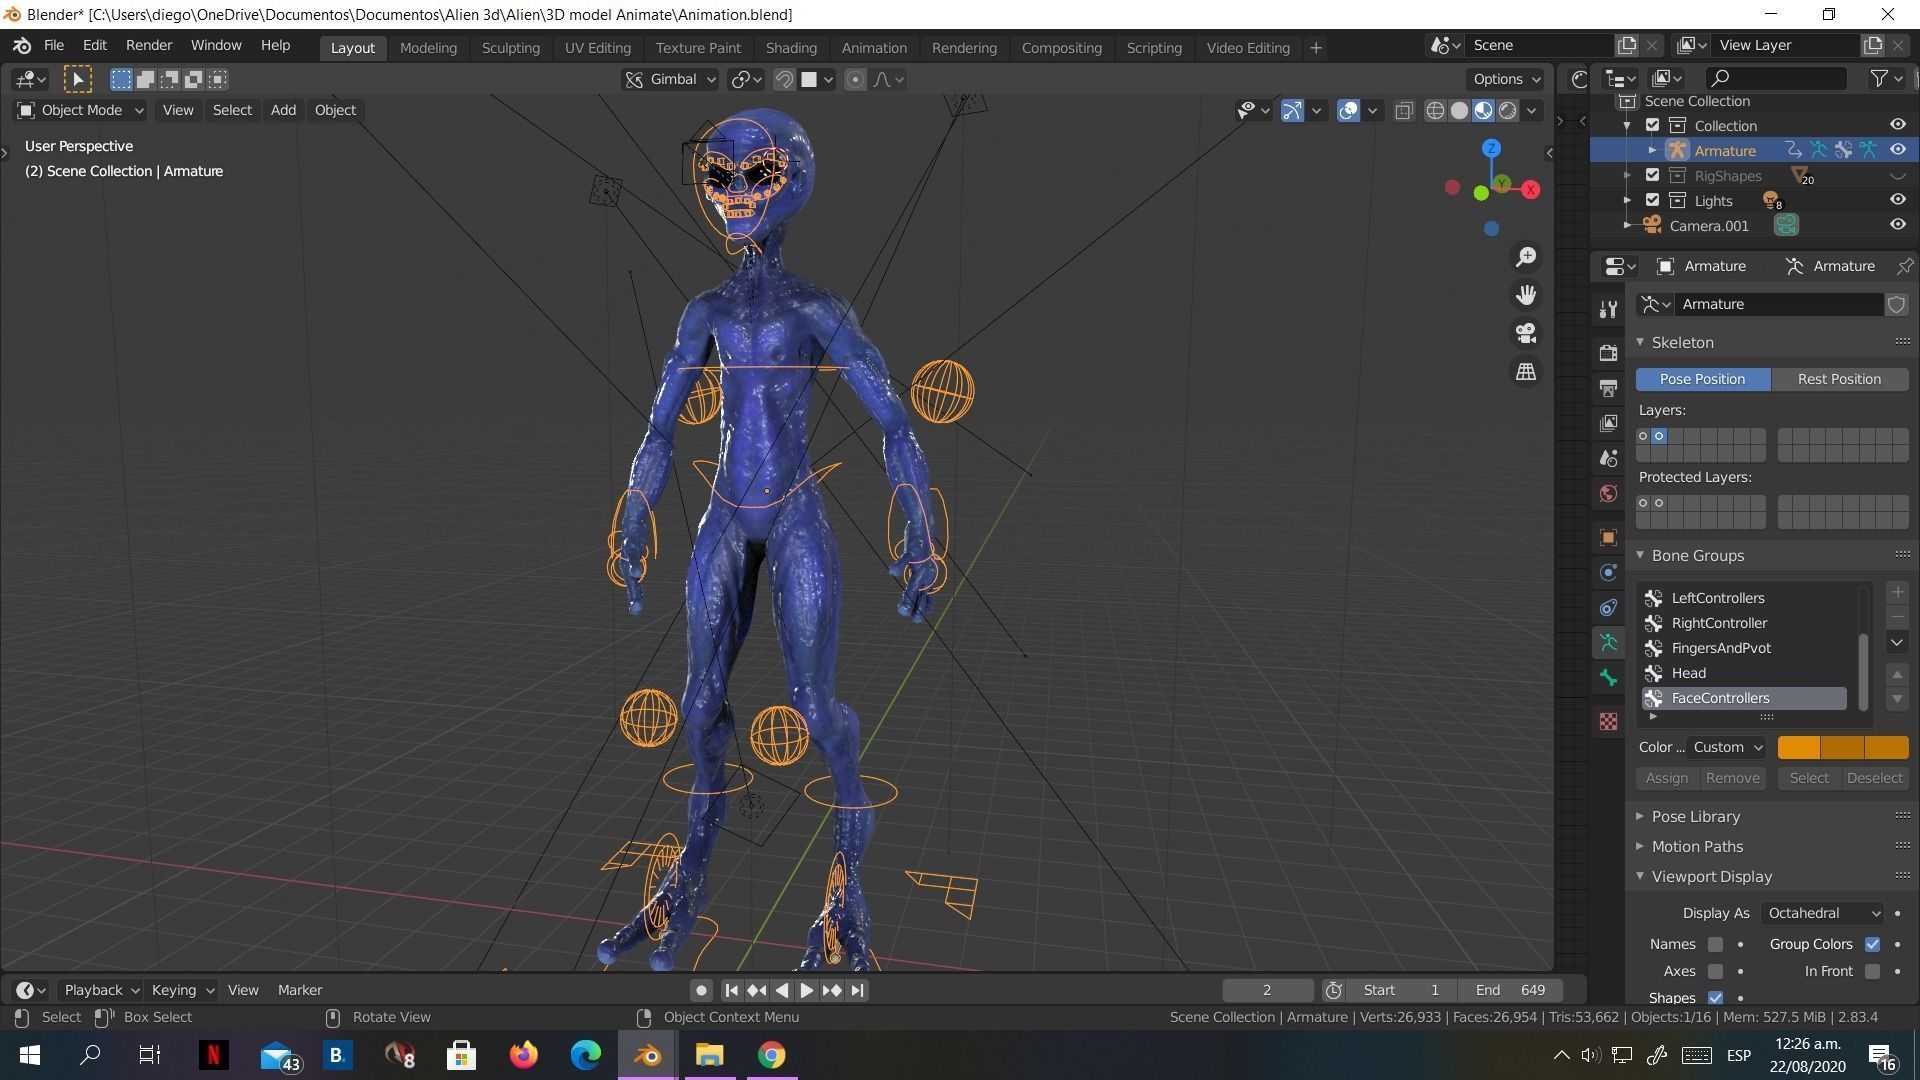This screenshot has width=1920, height=1080.
Task: Open the Object Mode dropdown
Action: pos(80,110)
